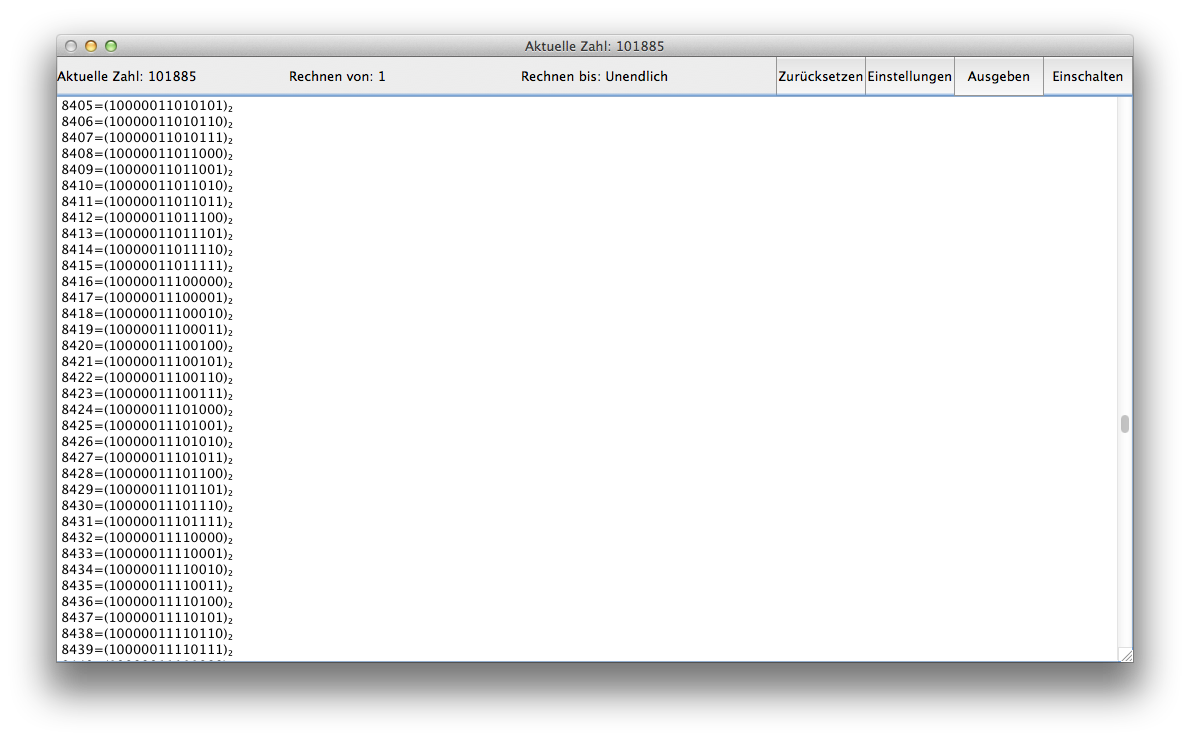Viewport: 1190px width, 741px height.
Task: Select the line starting with 8423
Action: pyautogui.click(x=147, y=393)
